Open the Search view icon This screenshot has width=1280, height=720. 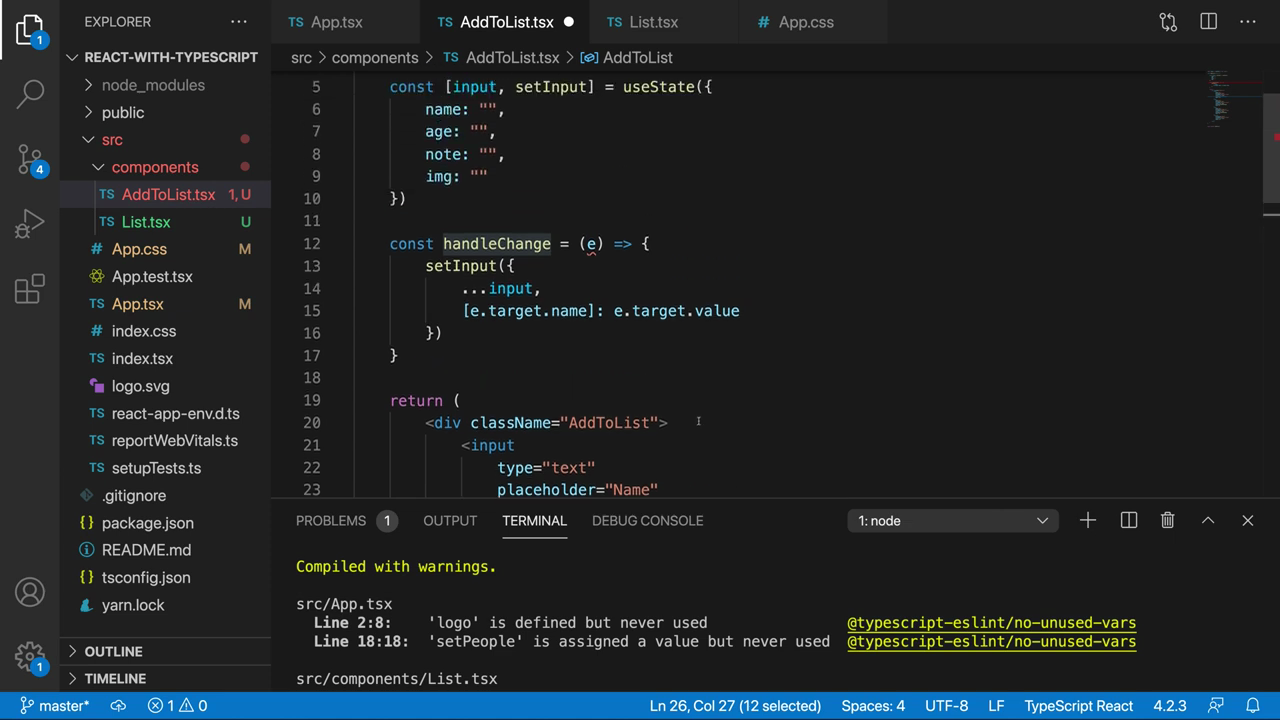click(x=30, y=94)
